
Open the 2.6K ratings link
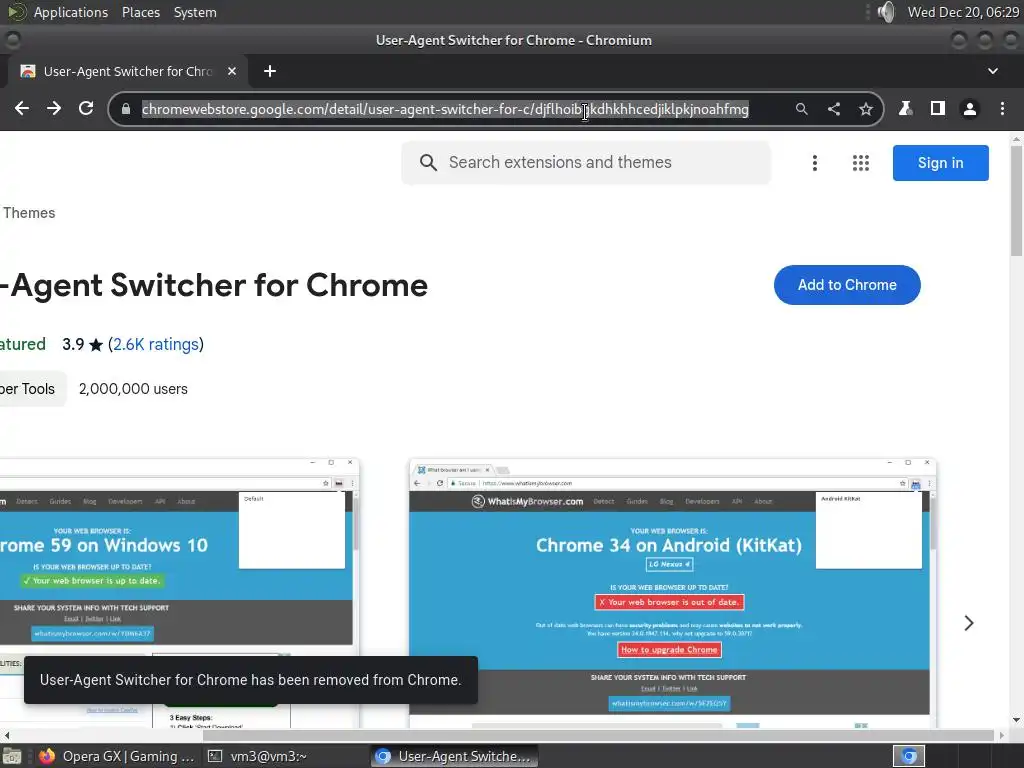coord(156,344)
